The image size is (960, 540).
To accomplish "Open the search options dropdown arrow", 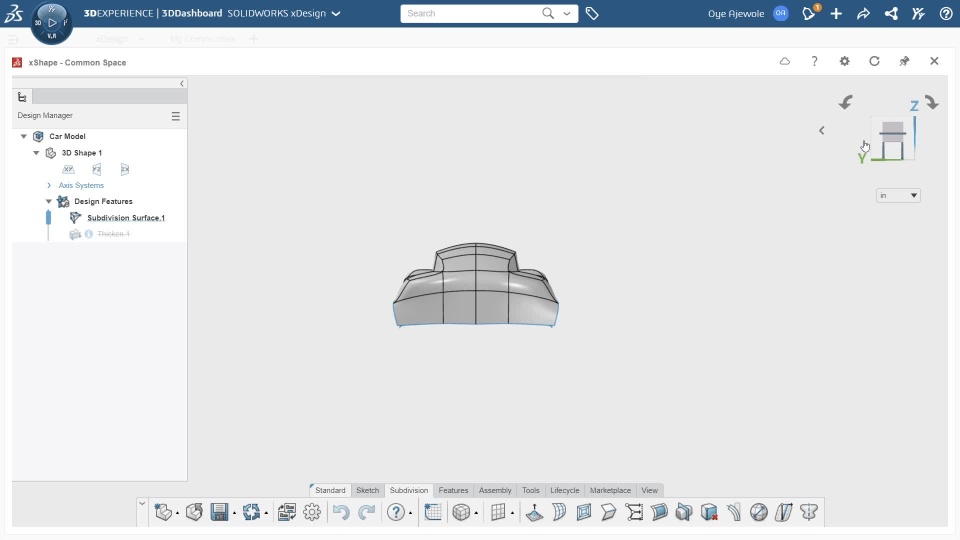I will 567,13.
